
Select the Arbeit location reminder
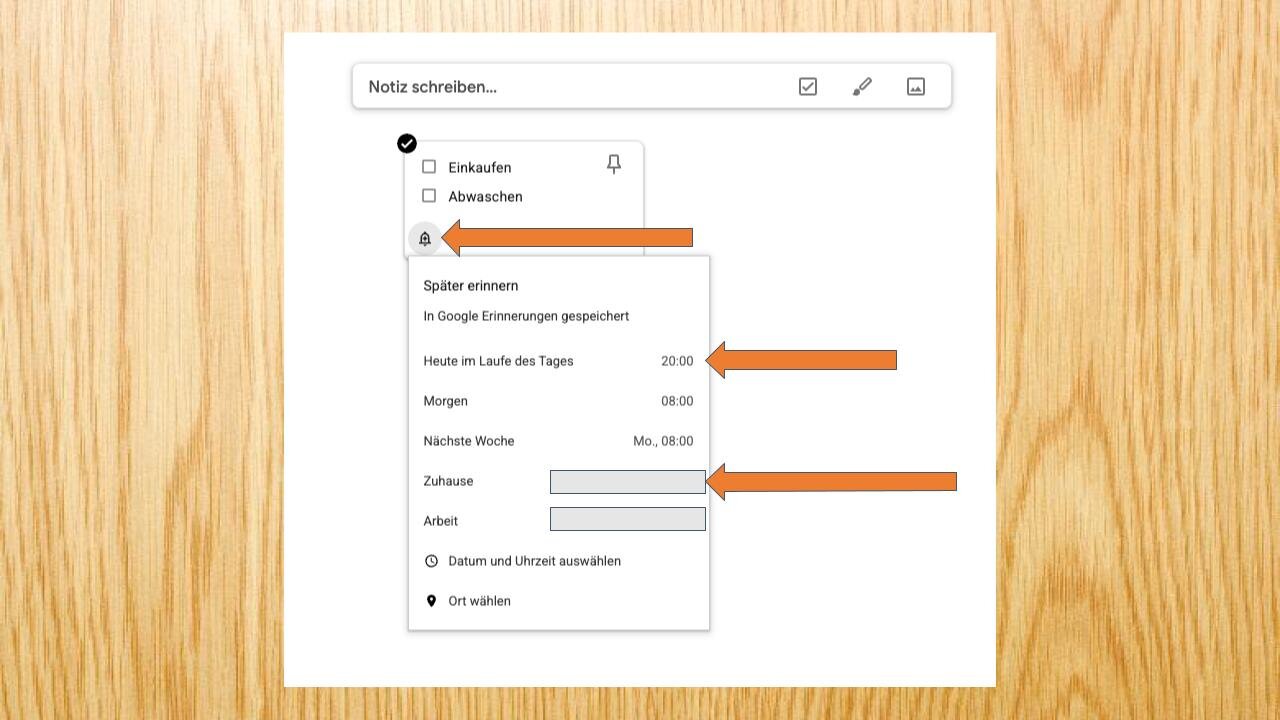pyautogui.click(x=558, y=521)
